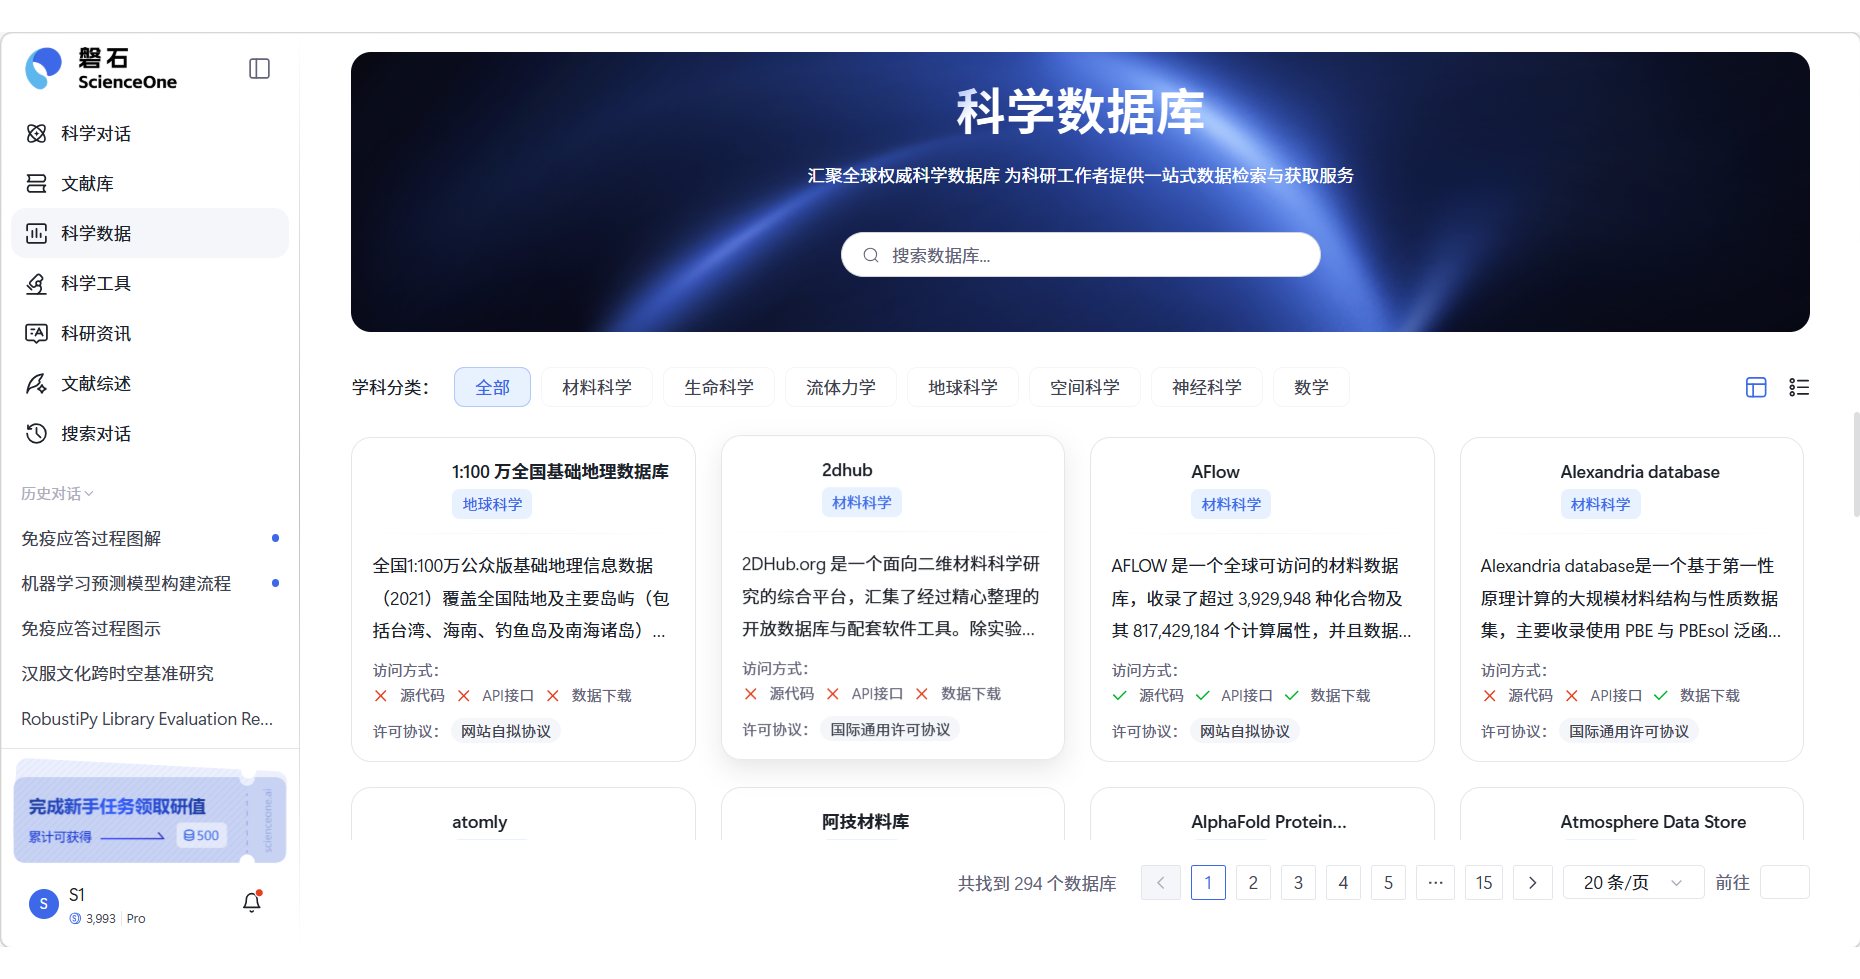Go to page 5
Image resolution: width=1860 pixels, height=979 pixels.
1388,882
